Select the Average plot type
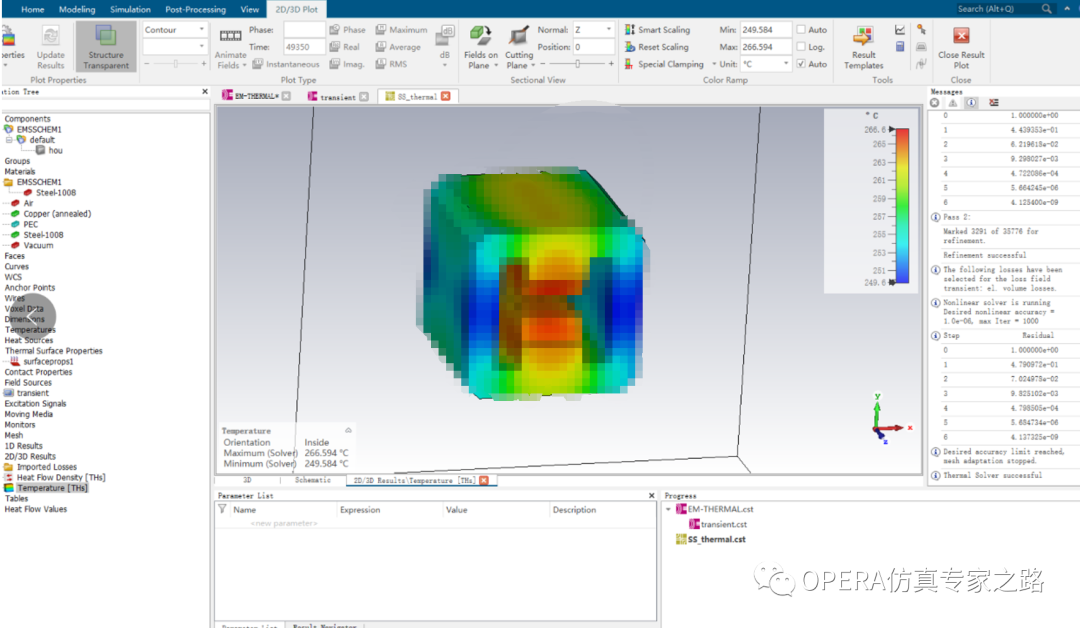The height and width of the screenshot is (628, 1080). click(x=398, y=47)
